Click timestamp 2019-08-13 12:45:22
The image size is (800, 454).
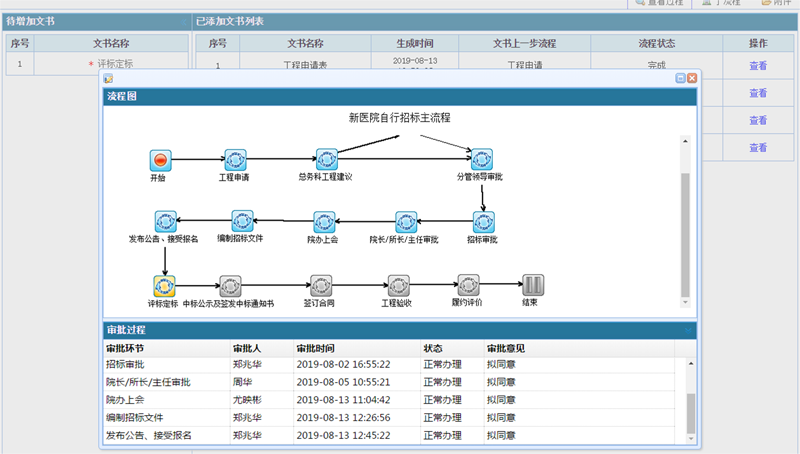pyautogui.click(x=343, y=436)
